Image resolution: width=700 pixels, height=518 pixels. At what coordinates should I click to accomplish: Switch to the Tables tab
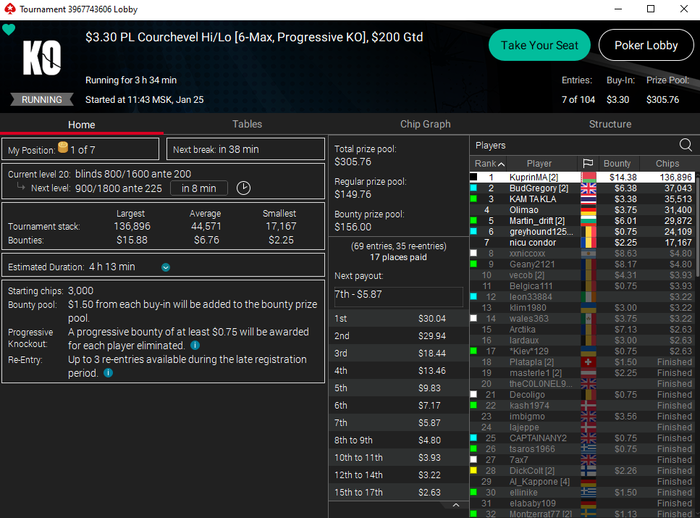[x=247, y=124]
